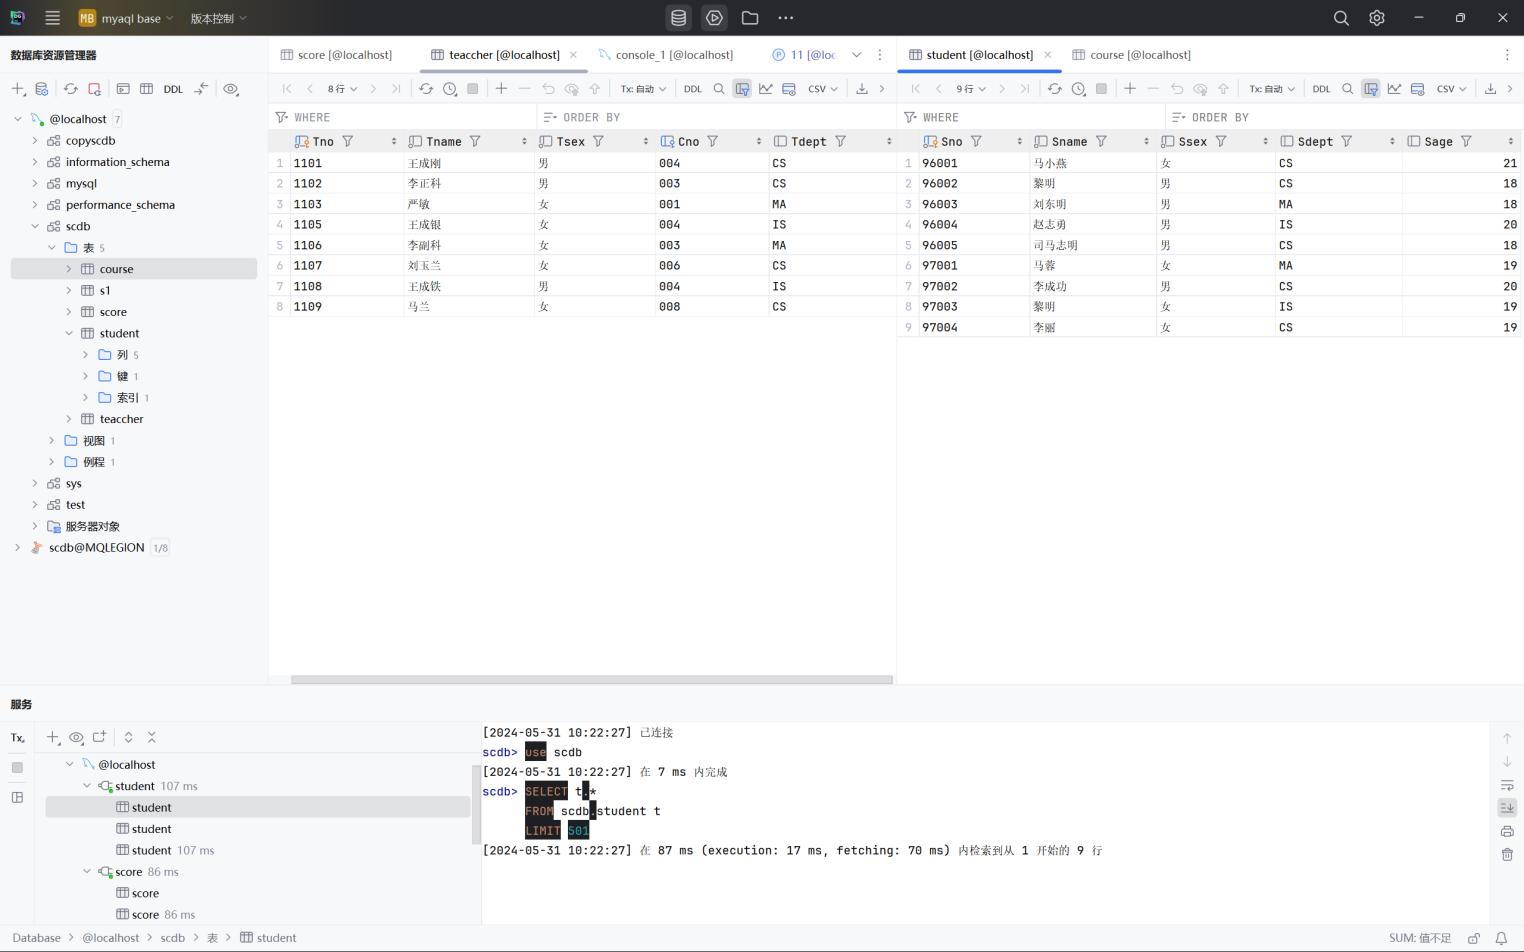Click the red deactivate/disconnect icon in explorer toolbar

pyautogui.click(x=95, y=89)
